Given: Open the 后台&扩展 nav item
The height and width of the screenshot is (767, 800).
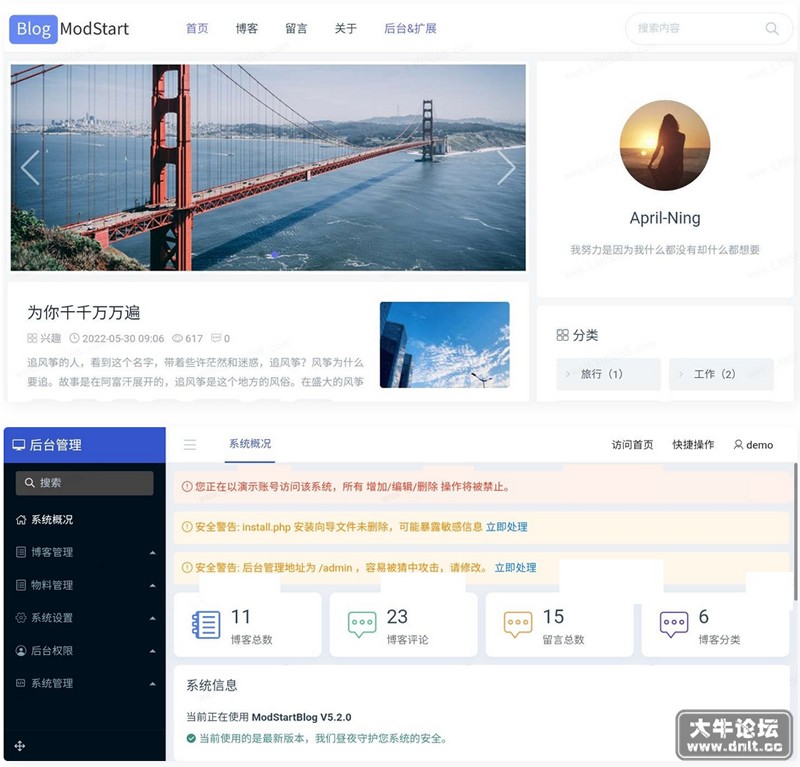Looking at the screenshot, I should [410, 29].
